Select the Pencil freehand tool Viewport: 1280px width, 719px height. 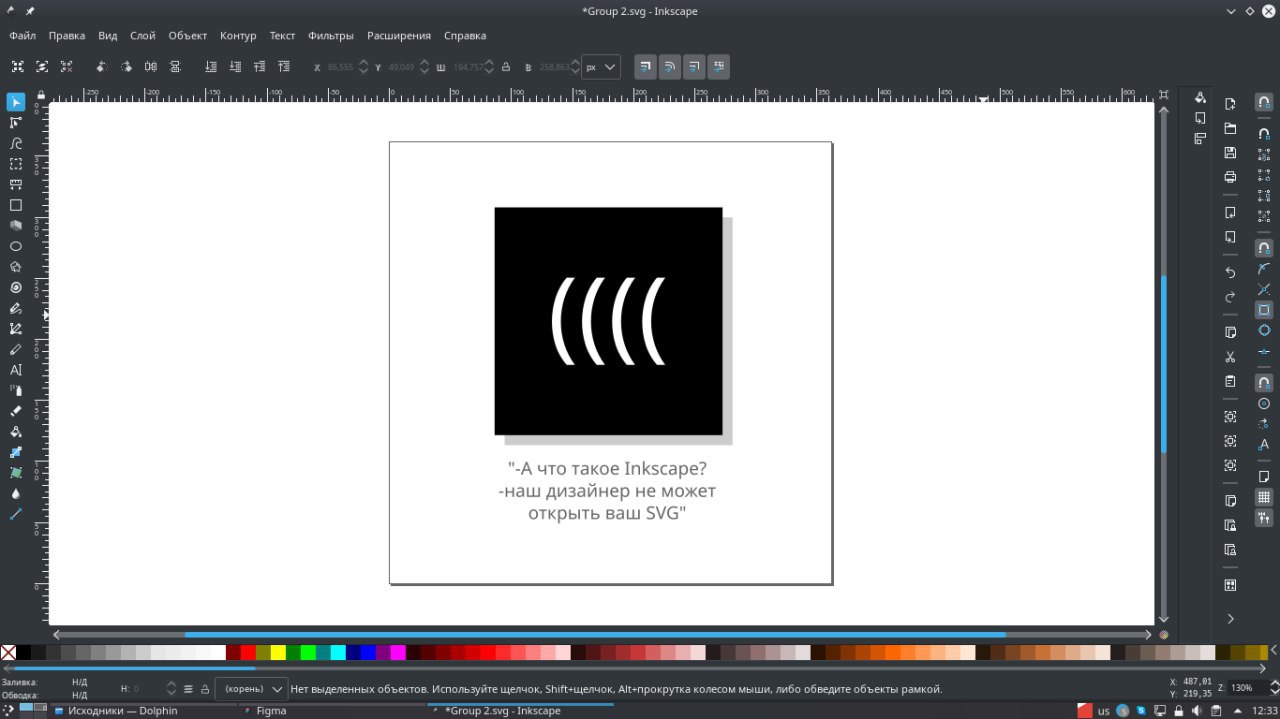[x=16, y=308]
